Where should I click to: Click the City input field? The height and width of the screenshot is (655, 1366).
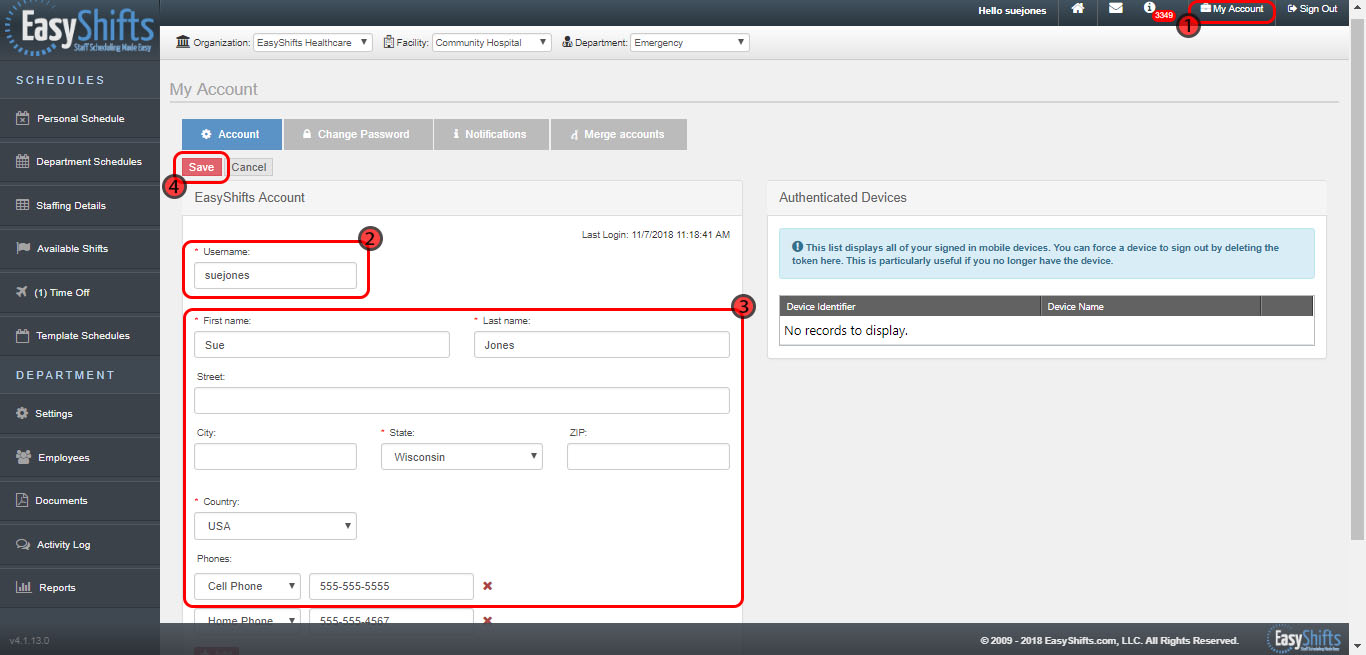(x=275, y=457)
